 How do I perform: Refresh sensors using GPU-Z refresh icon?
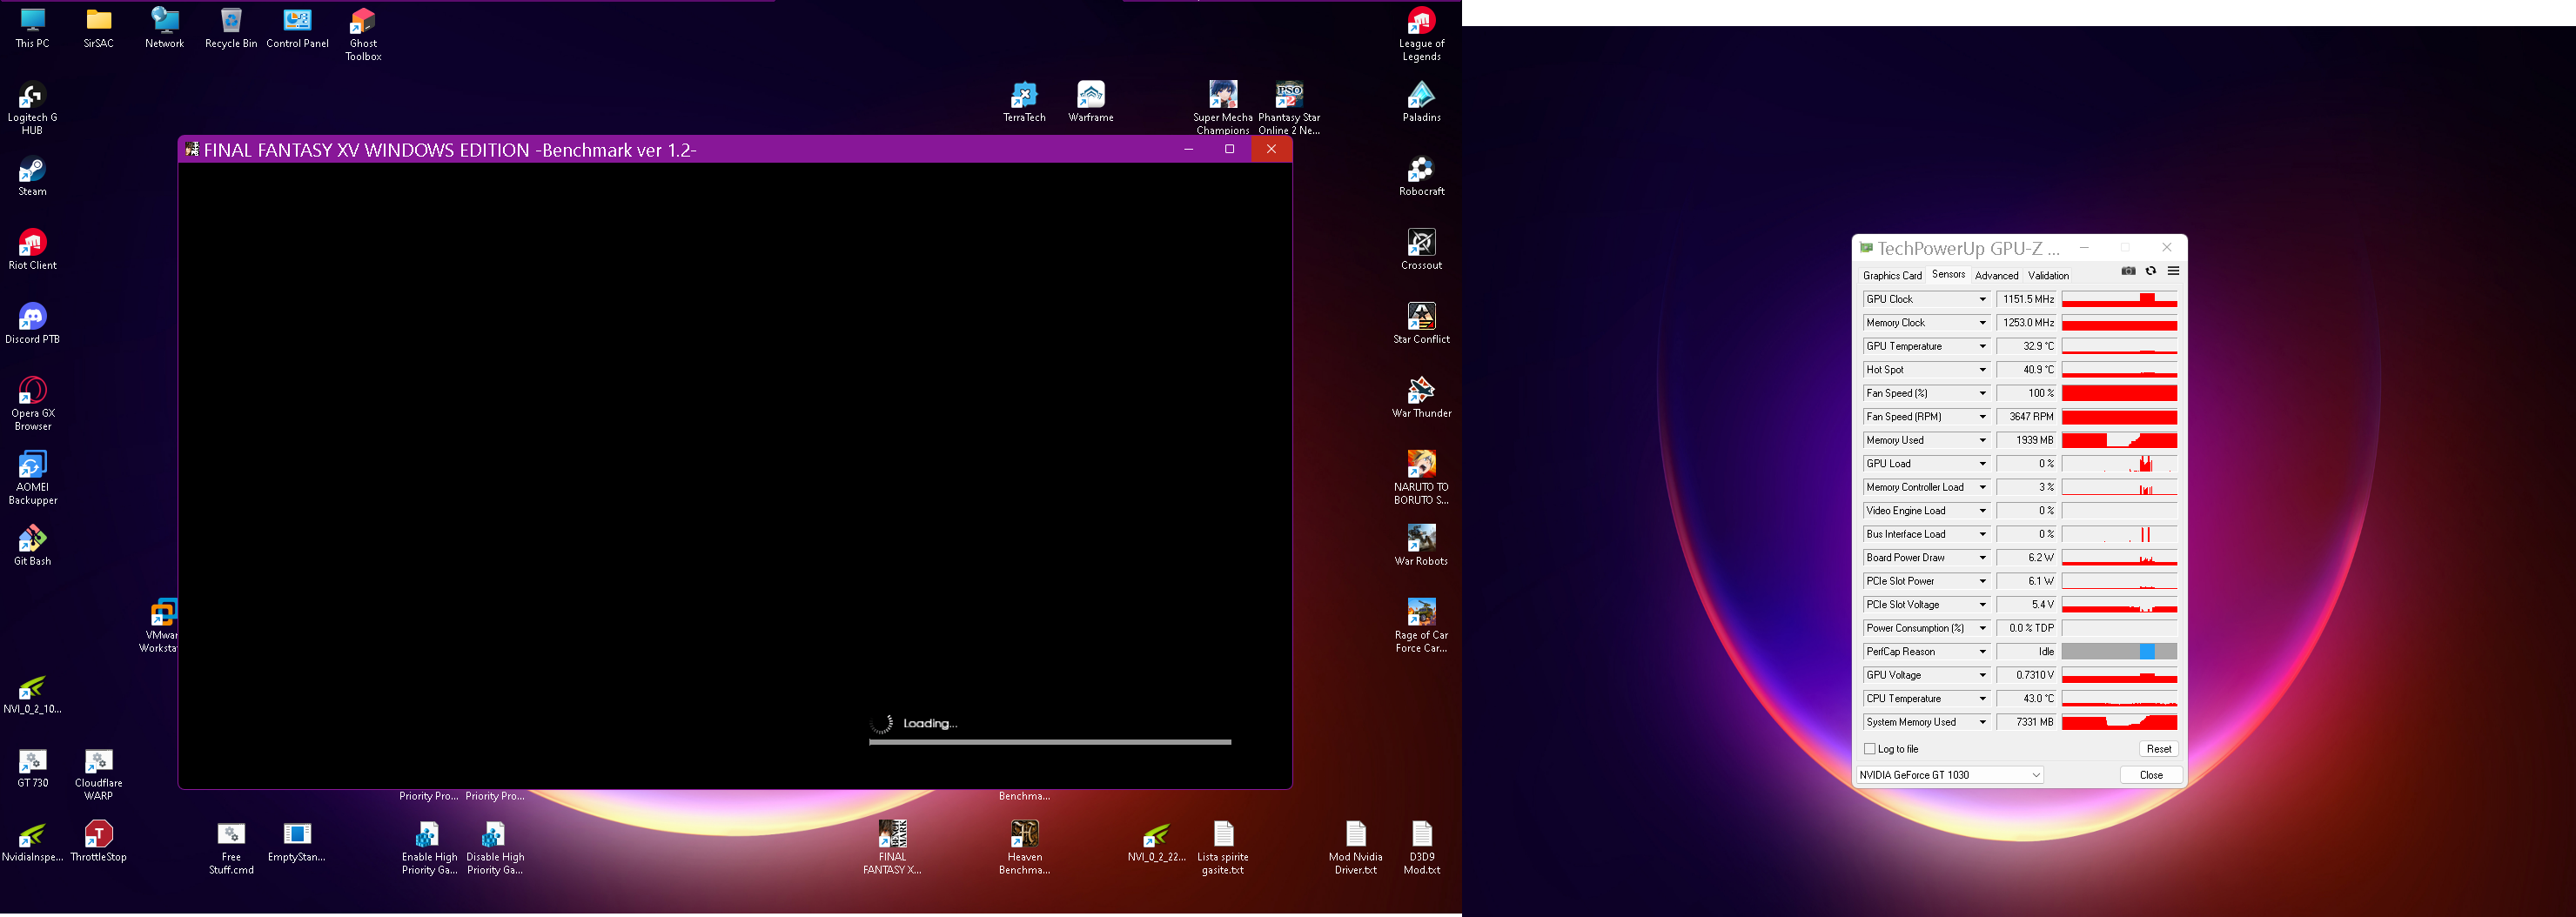pyautogui.click(x=2150, y=270)
